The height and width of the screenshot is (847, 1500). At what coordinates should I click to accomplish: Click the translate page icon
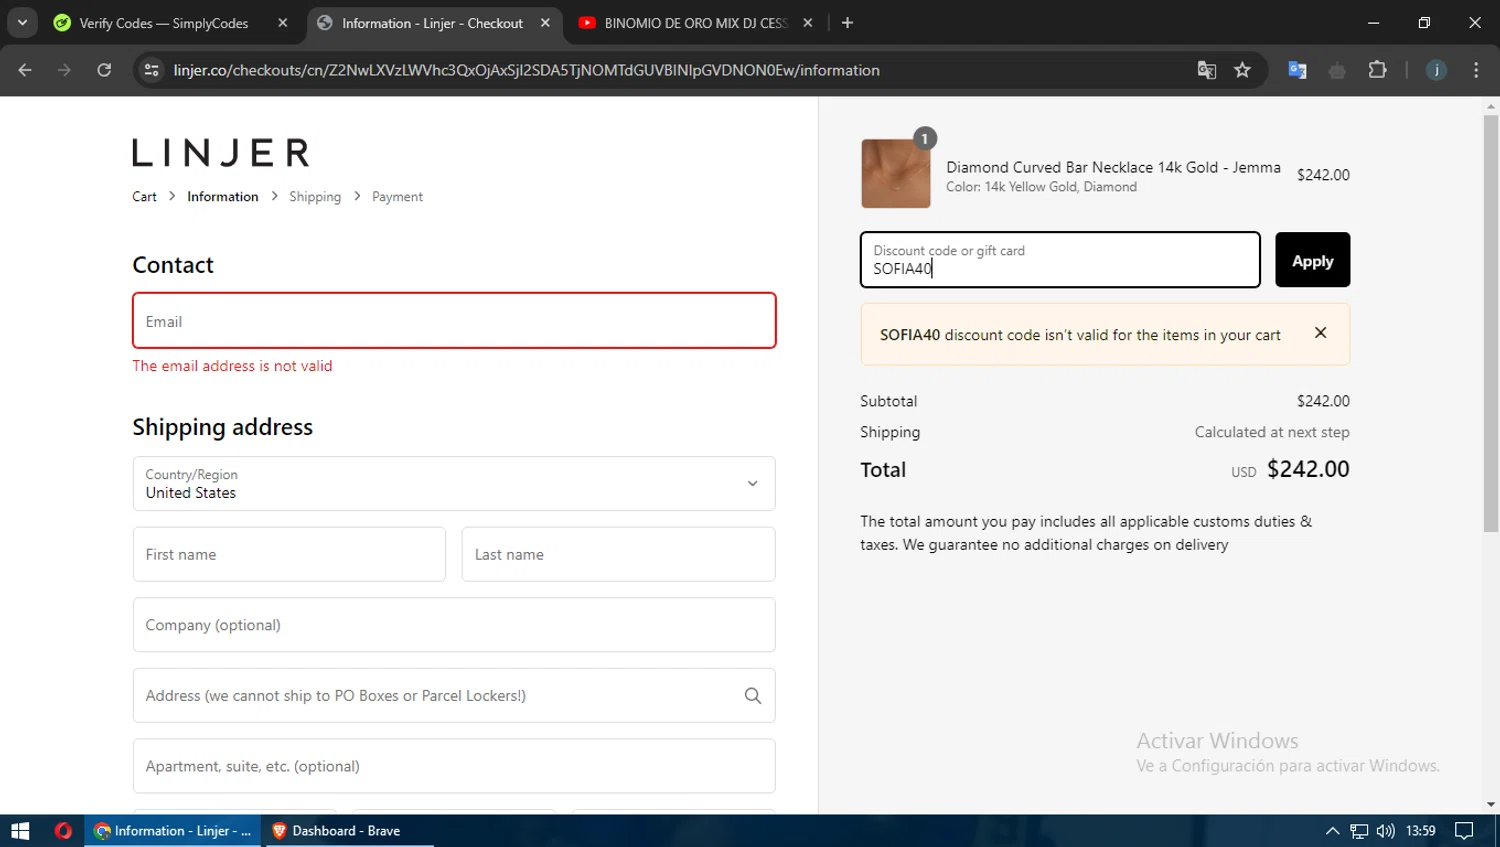click(x=1207, y=70)
